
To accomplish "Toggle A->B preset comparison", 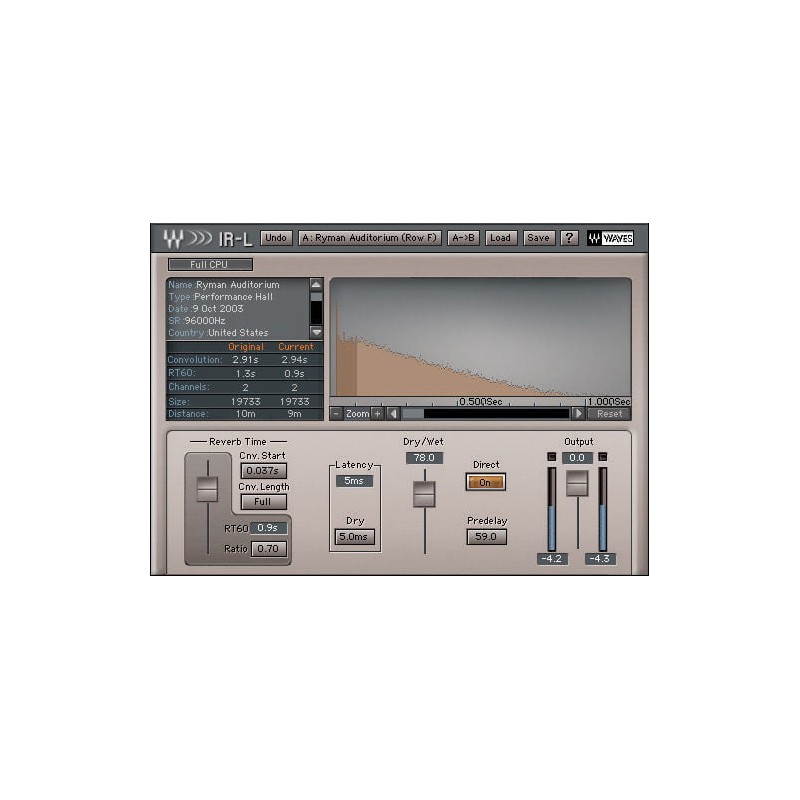I will click(x=464, y=237).
